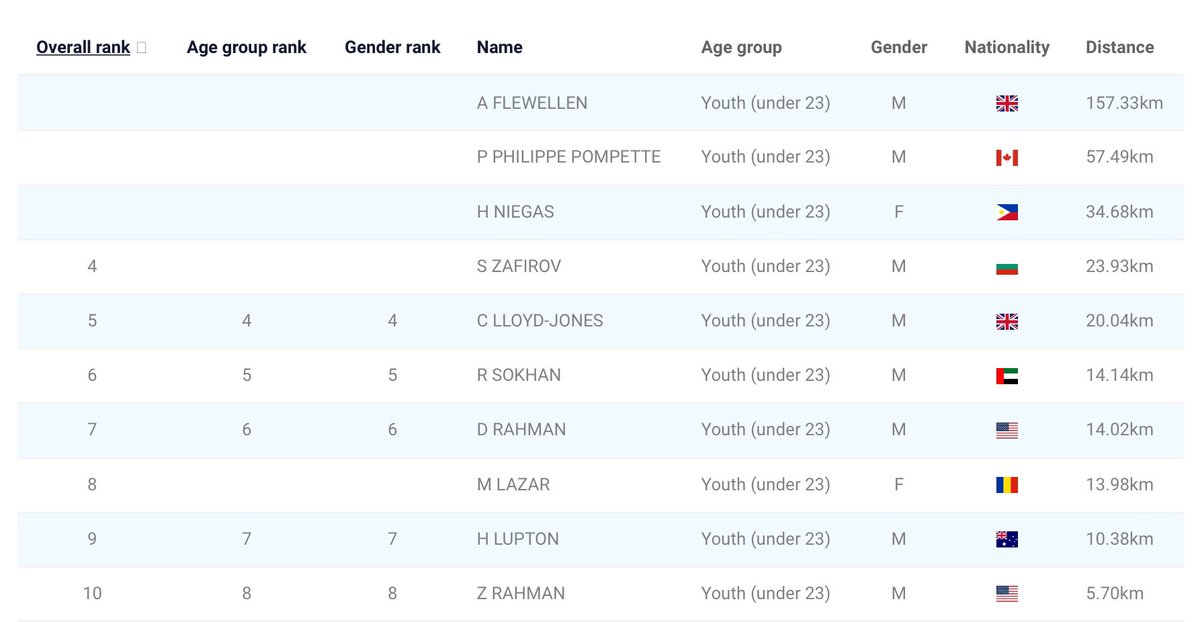Click the distance value 14.02km
Viewport: 1200px width, 622px height.
click(1120, 429)
